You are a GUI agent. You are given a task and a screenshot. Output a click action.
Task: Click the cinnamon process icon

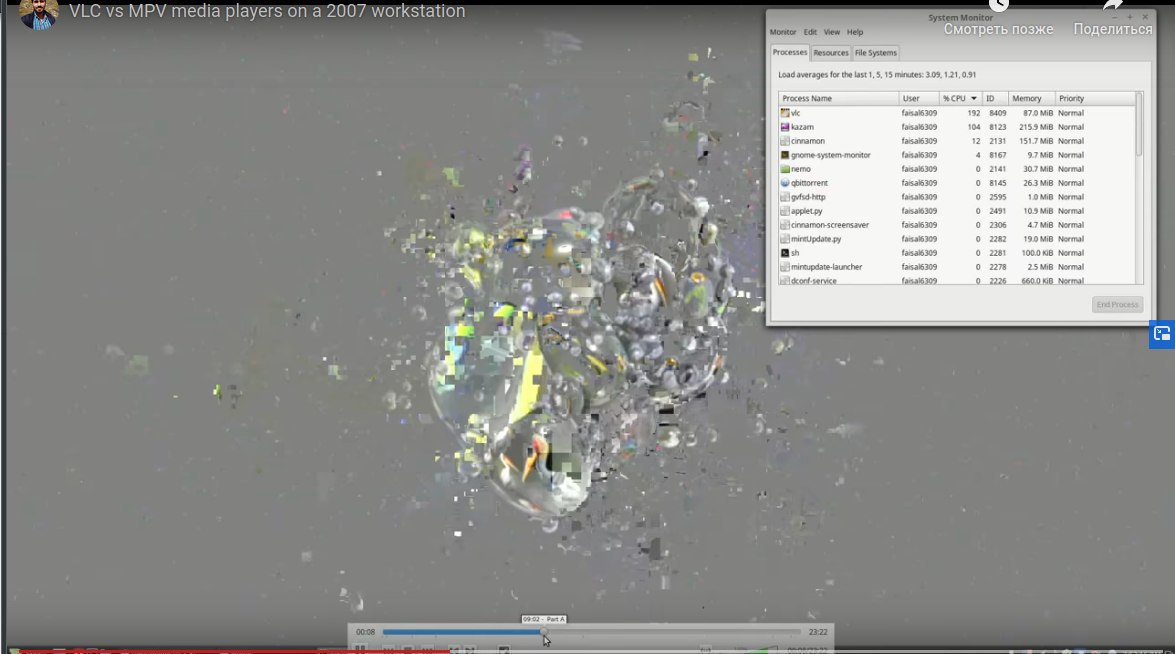[785, 141]
